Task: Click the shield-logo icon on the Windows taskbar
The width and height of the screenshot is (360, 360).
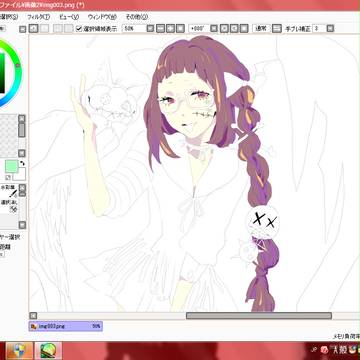Action: point(19,351)
